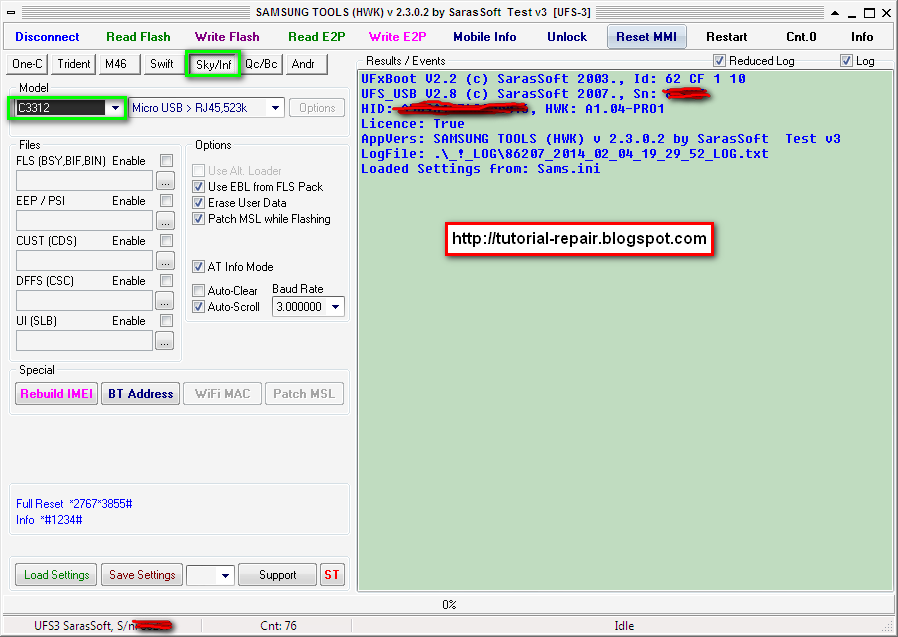Click the Disconnect button

tap(47, 37)
